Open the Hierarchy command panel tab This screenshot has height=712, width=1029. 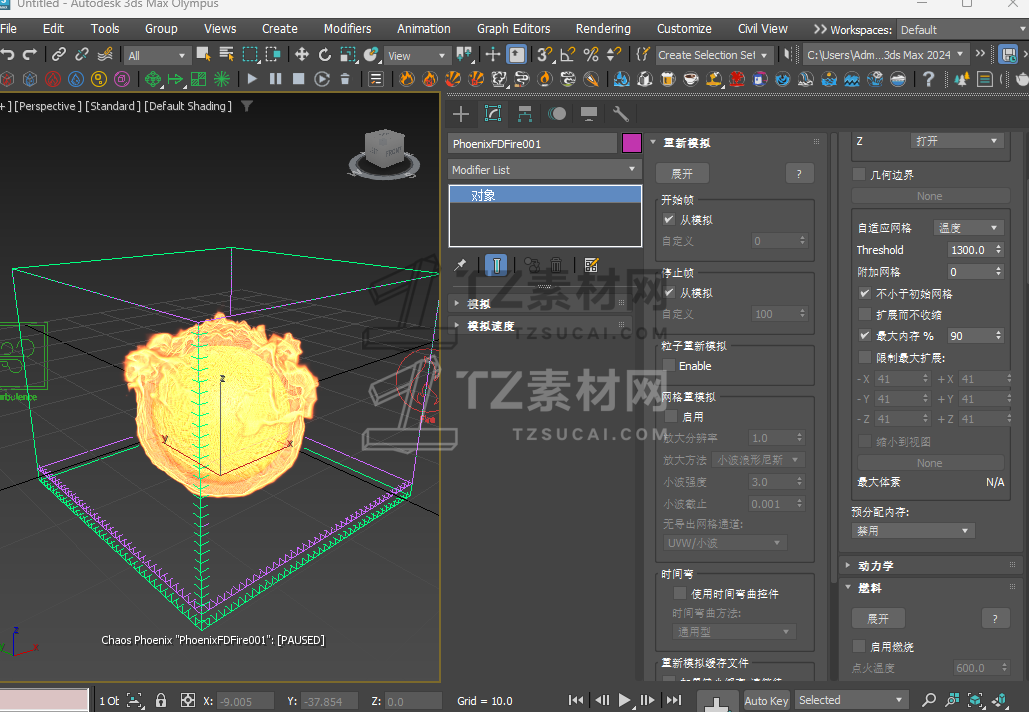(525, 114)
